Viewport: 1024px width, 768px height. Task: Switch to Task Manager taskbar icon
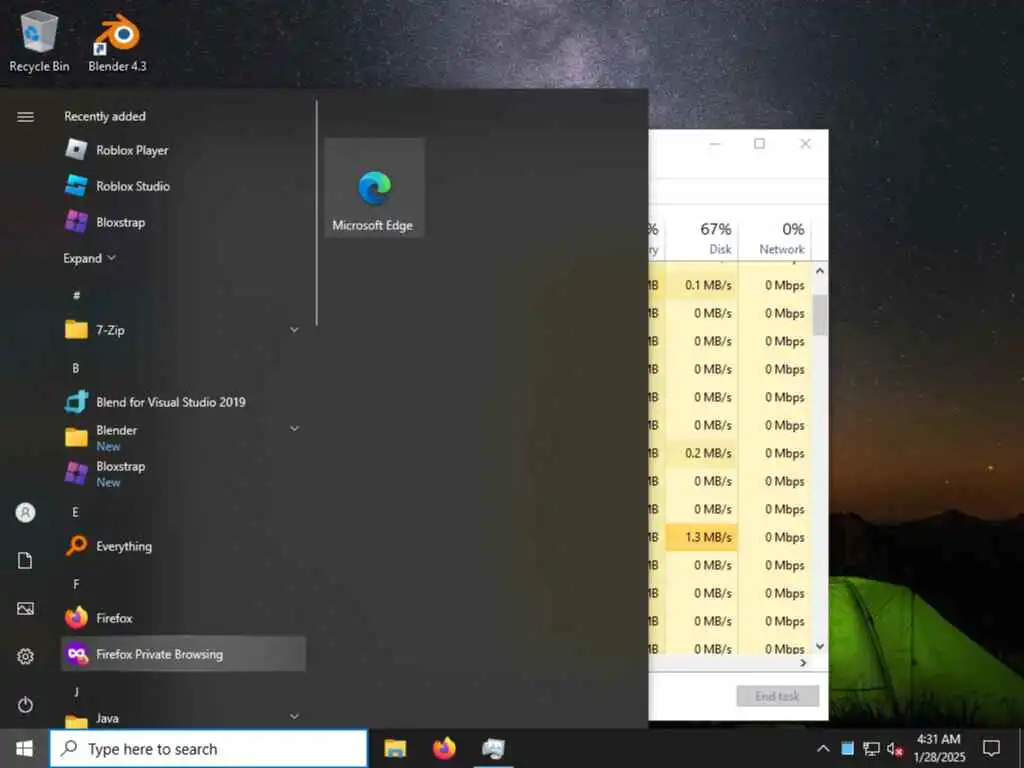coord(493,748)
